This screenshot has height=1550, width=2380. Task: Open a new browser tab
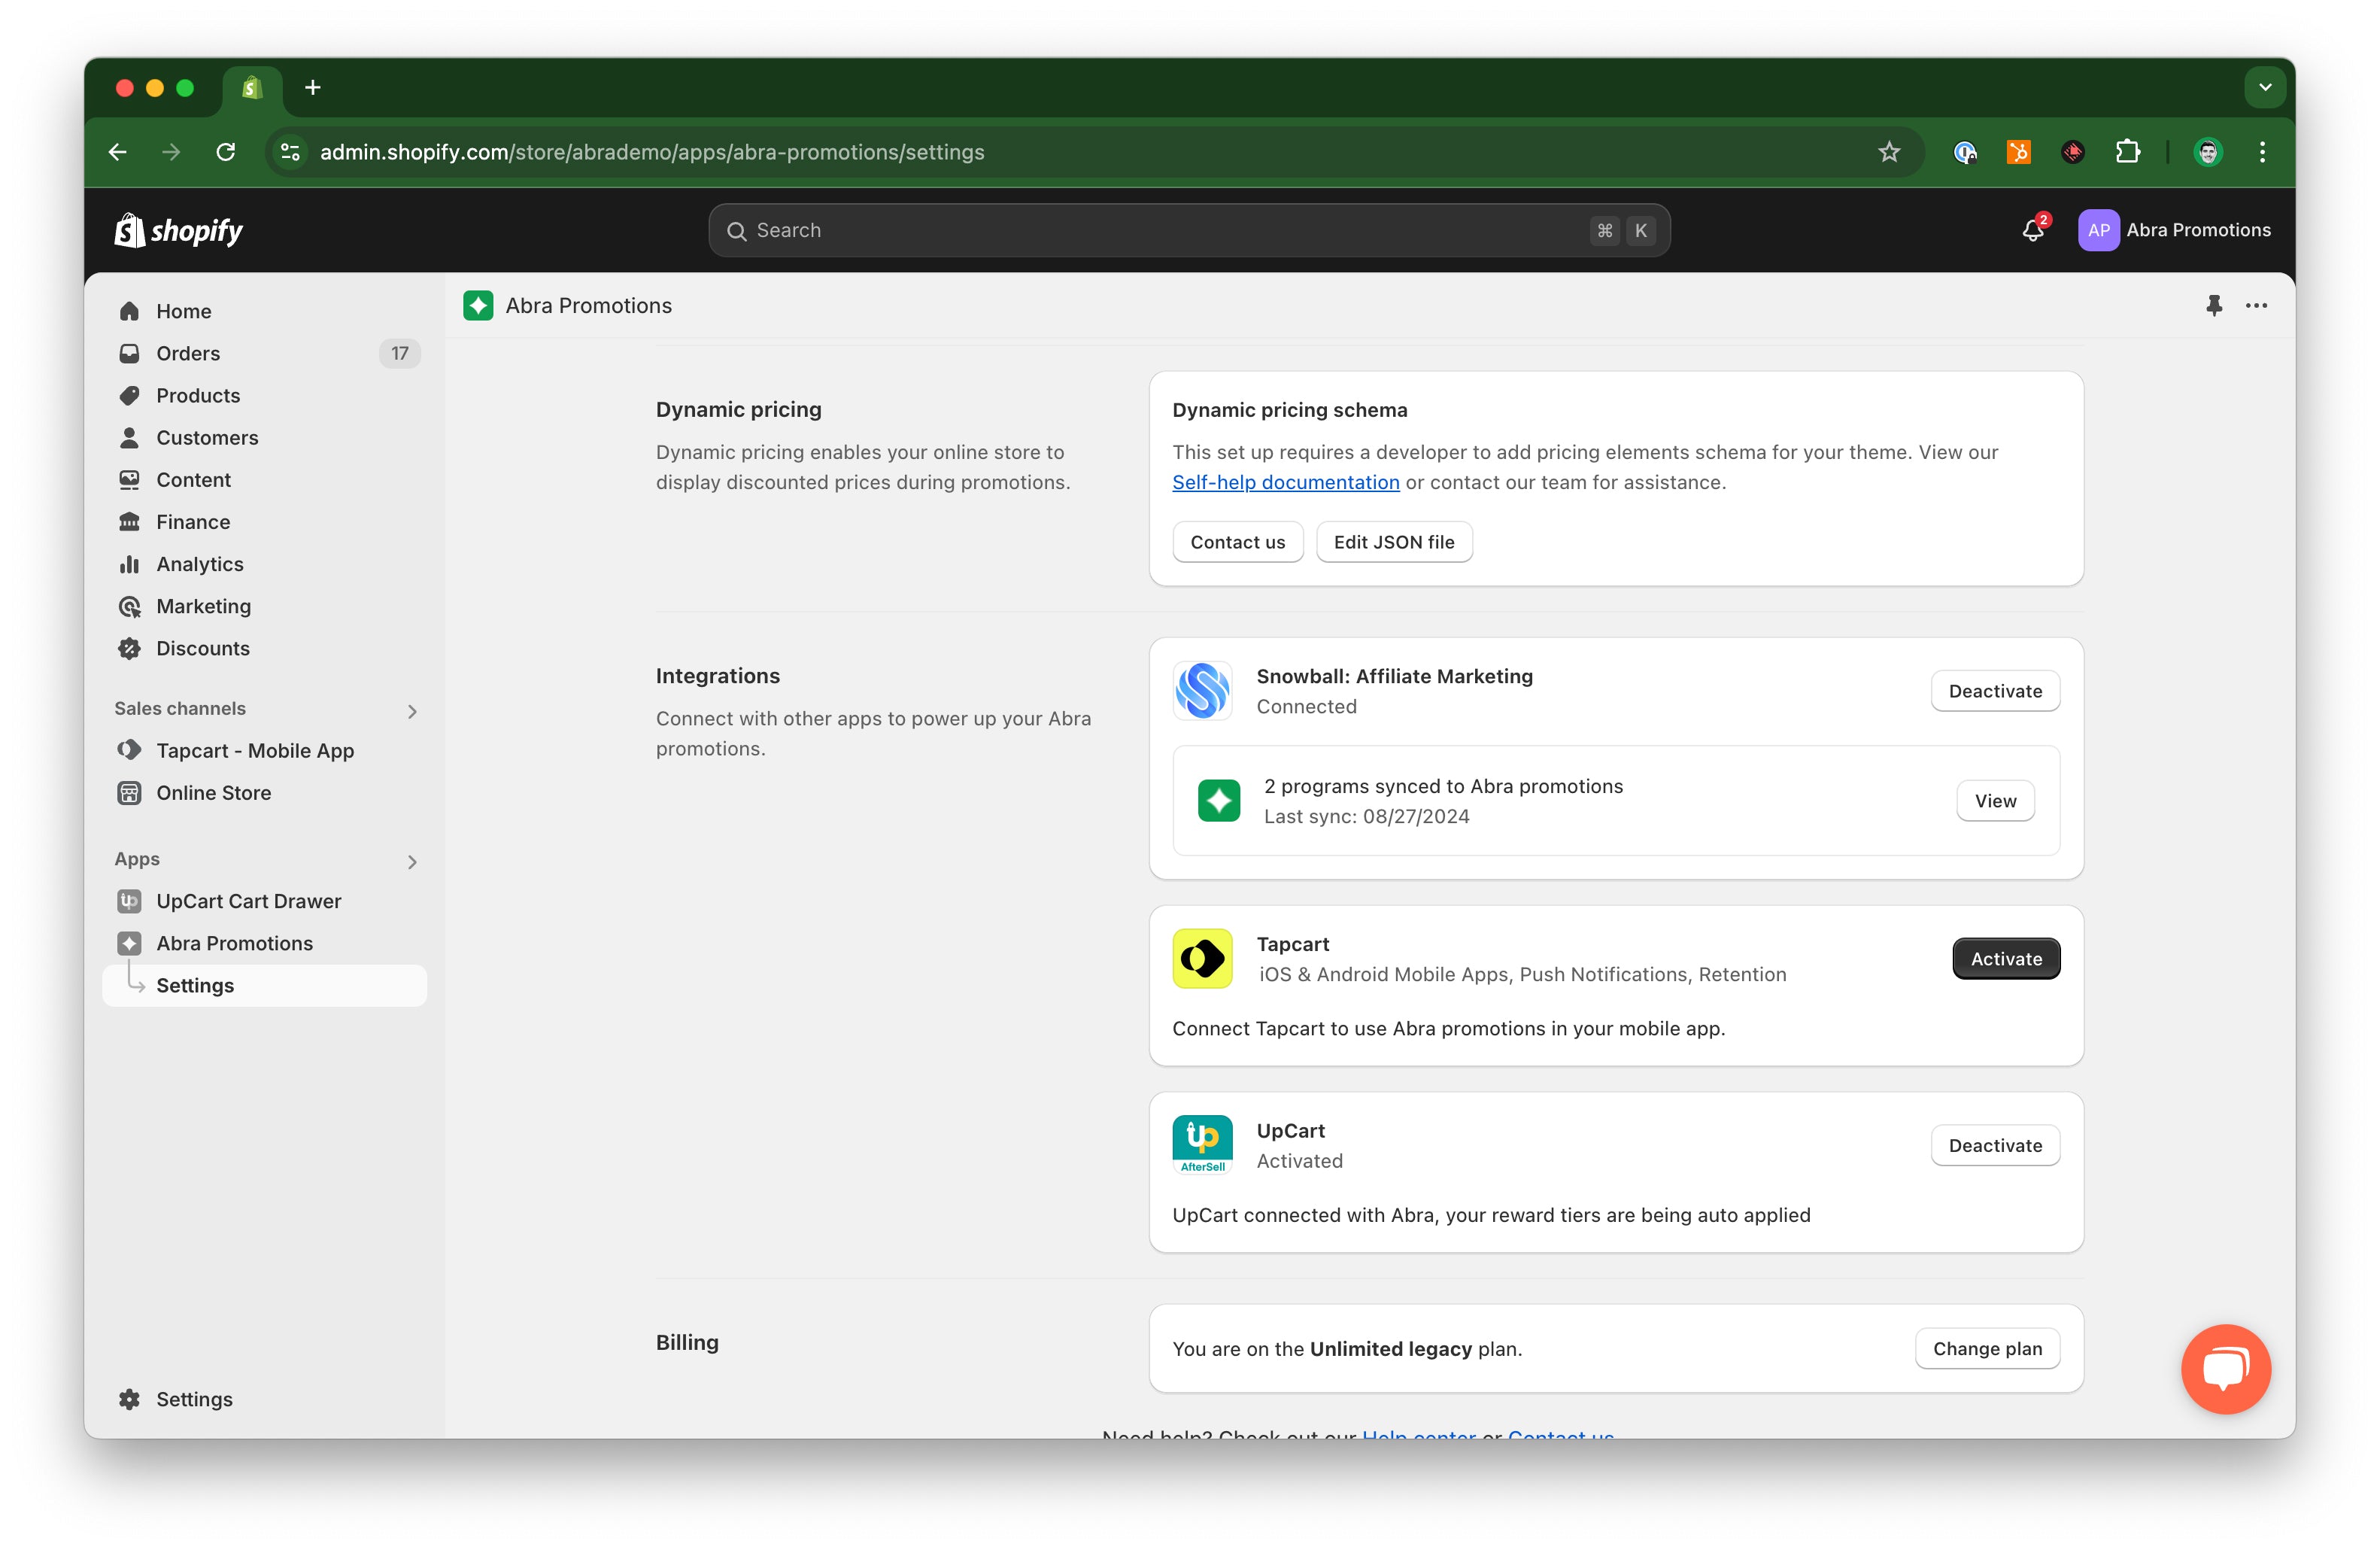313,88
